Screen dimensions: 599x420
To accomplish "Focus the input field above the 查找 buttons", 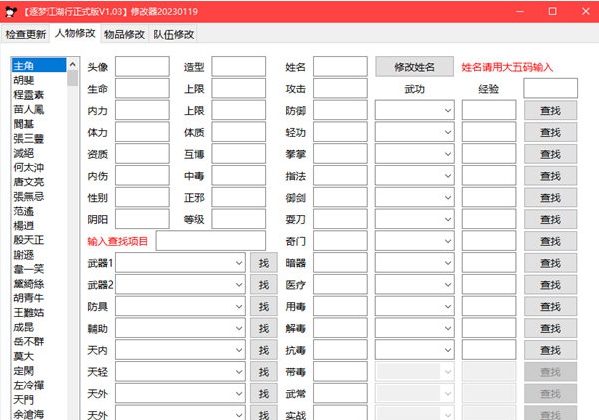I will pos(550,89).
